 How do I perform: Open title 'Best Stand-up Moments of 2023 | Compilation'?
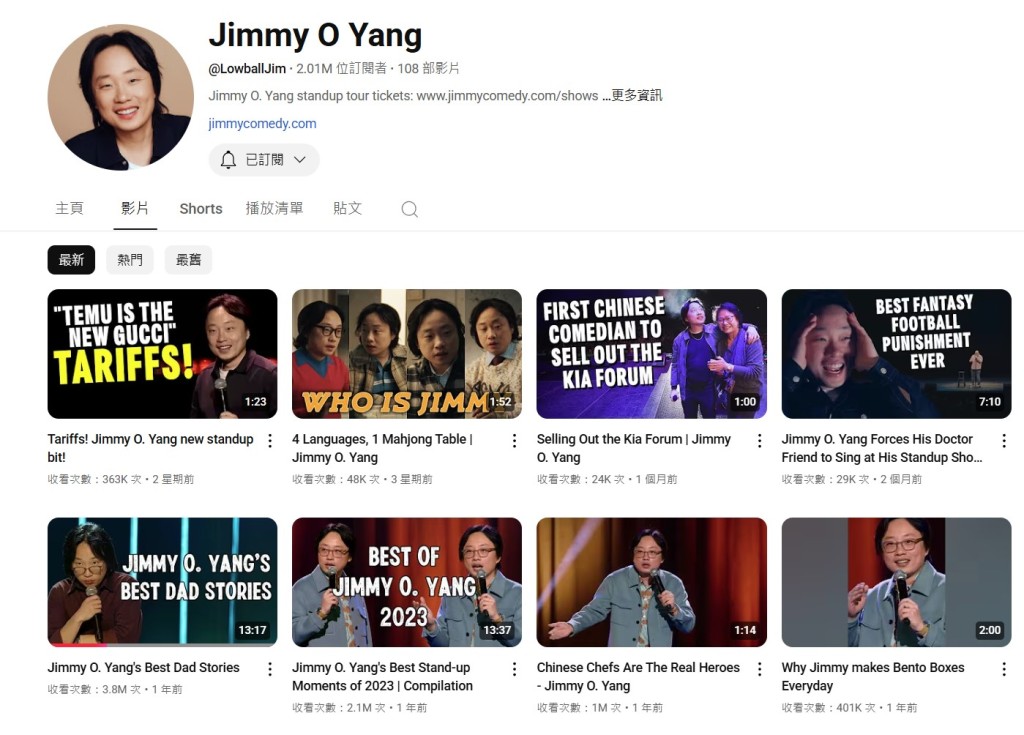coord(383,677)
